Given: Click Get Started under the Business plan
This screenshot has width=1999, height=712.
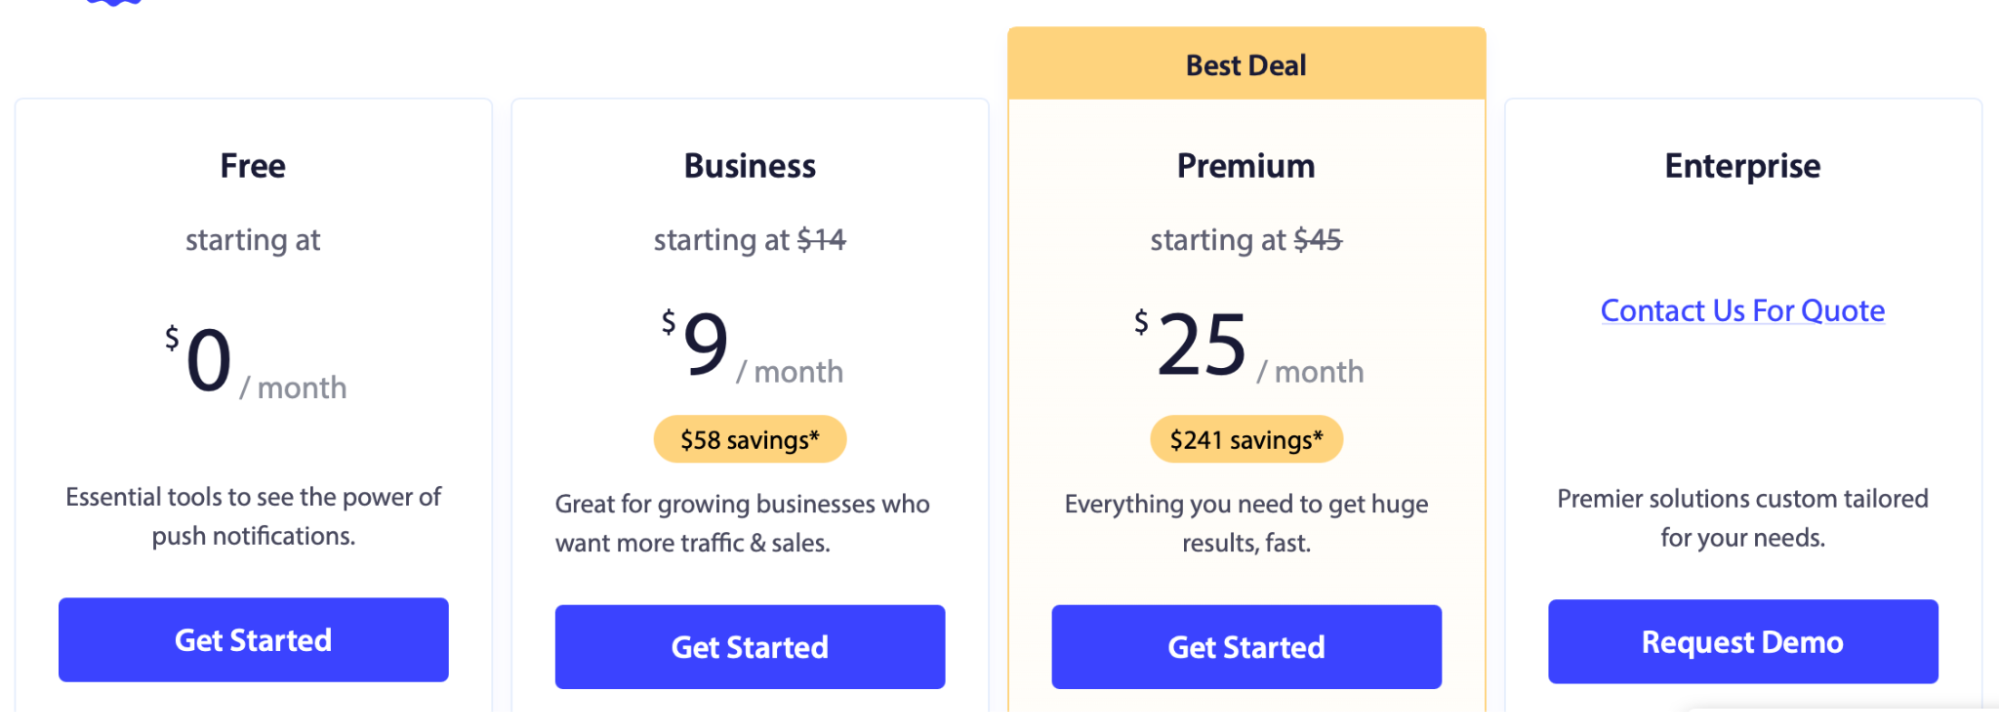Looking at the screenshot, I should tap(750, 647).
